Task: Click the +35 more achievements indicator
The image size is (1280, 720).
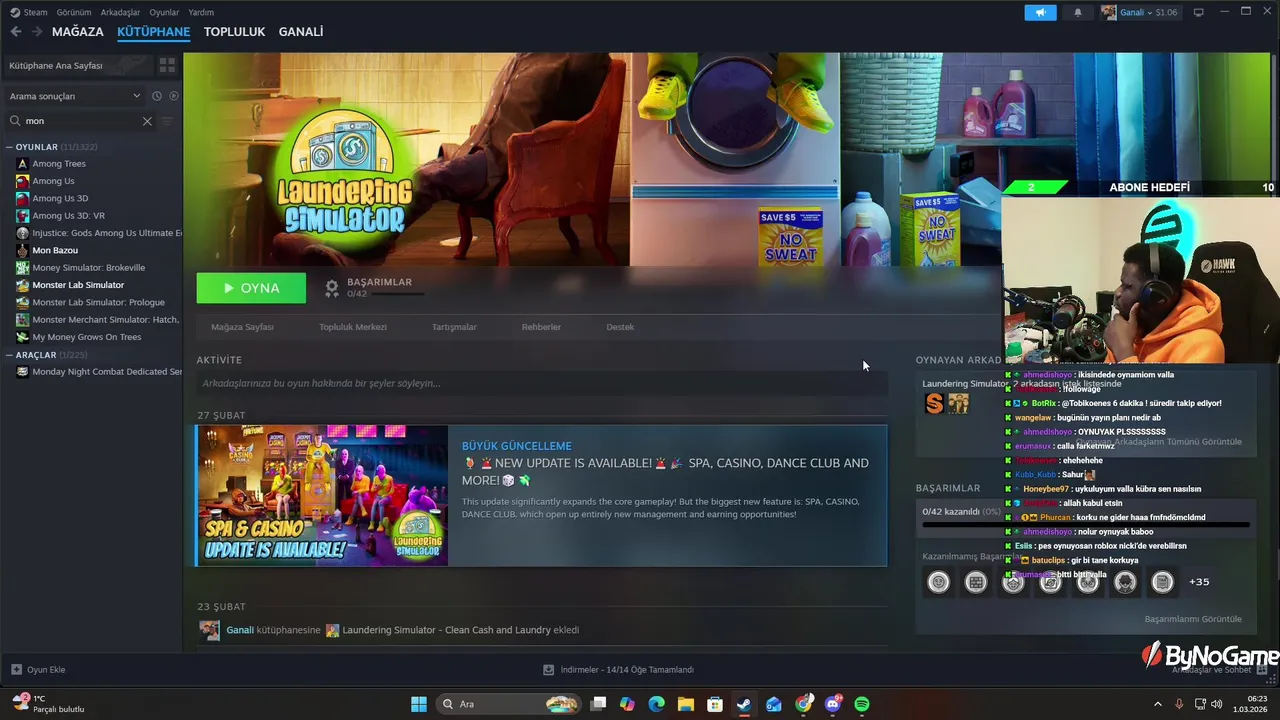Action: [x=1199, y=582]
